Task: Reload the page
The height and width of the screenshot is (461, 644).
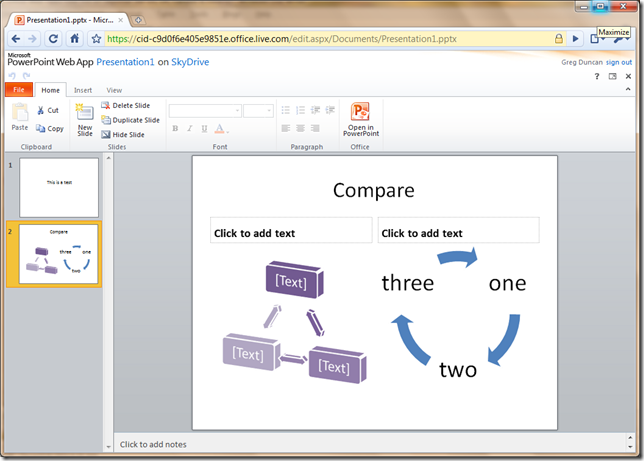Action: pyautogui.click(x=53, y=39)
